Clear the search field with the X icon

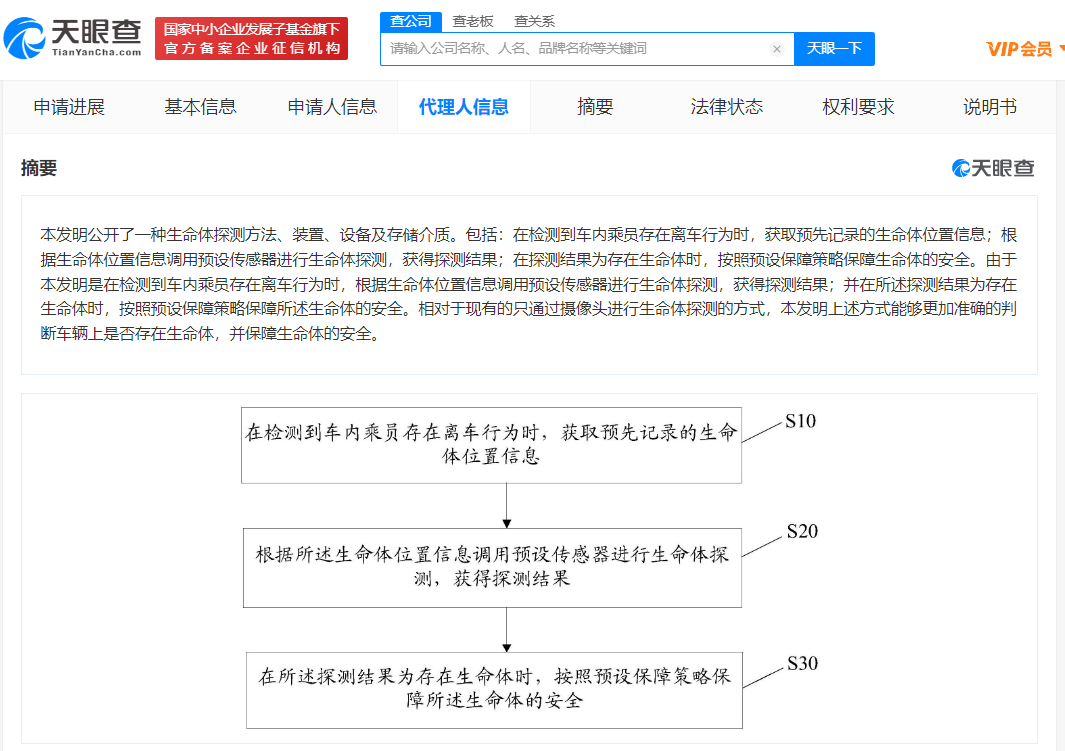coord(776,49)
